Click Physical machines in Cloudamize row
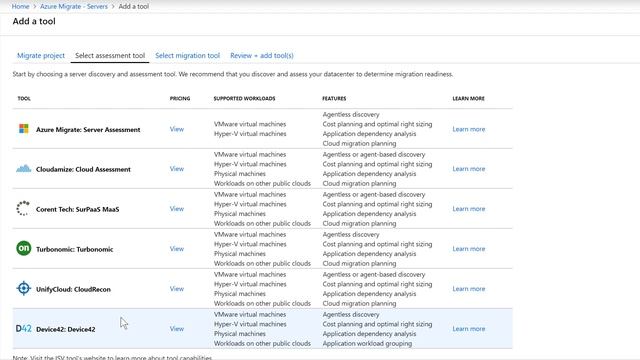The height and width of the screenshot is (360, 640). [x=240, y=173]
